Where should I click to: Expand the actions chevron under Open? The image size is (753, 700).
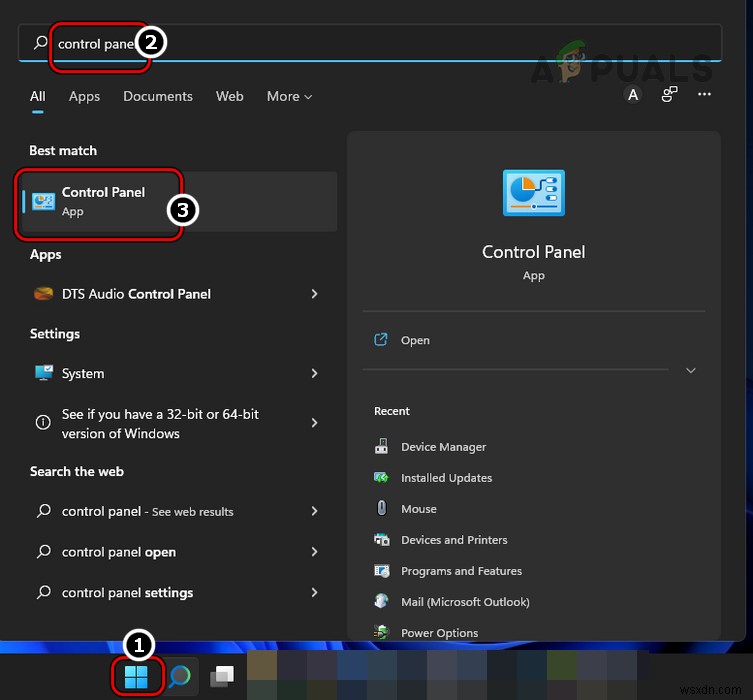point(690,371)
